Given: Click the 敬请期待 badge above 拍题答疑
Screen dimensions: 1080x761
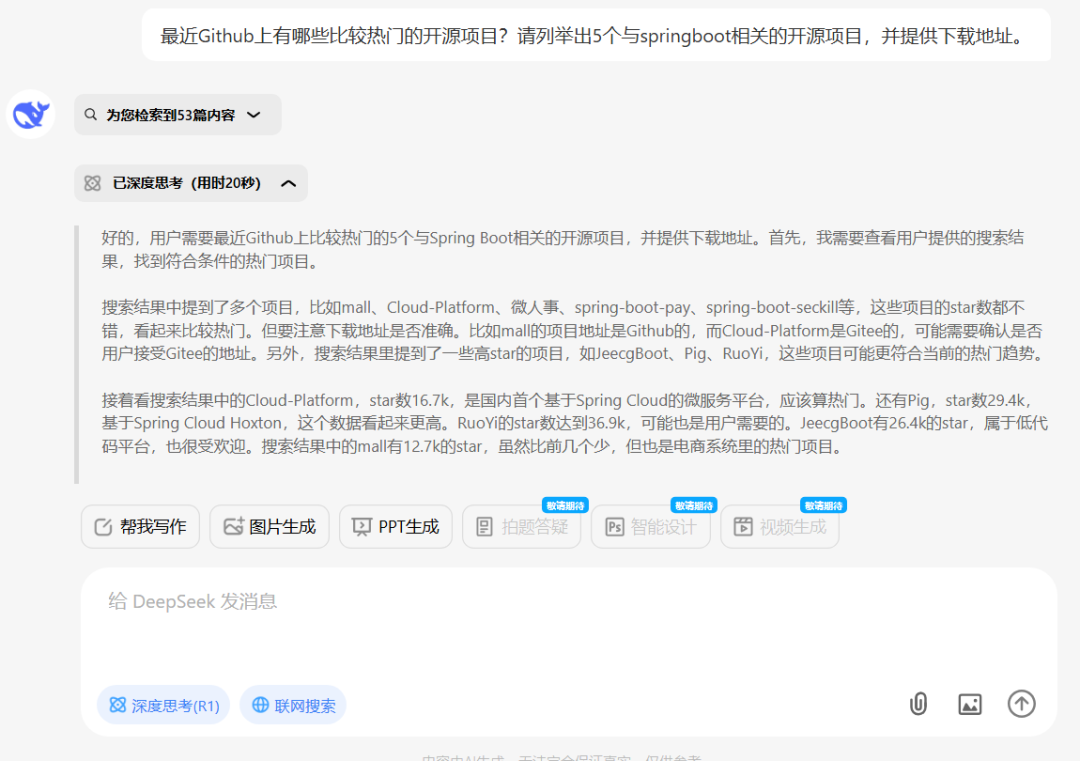Looking at the screenshot, I should point(565,505).
